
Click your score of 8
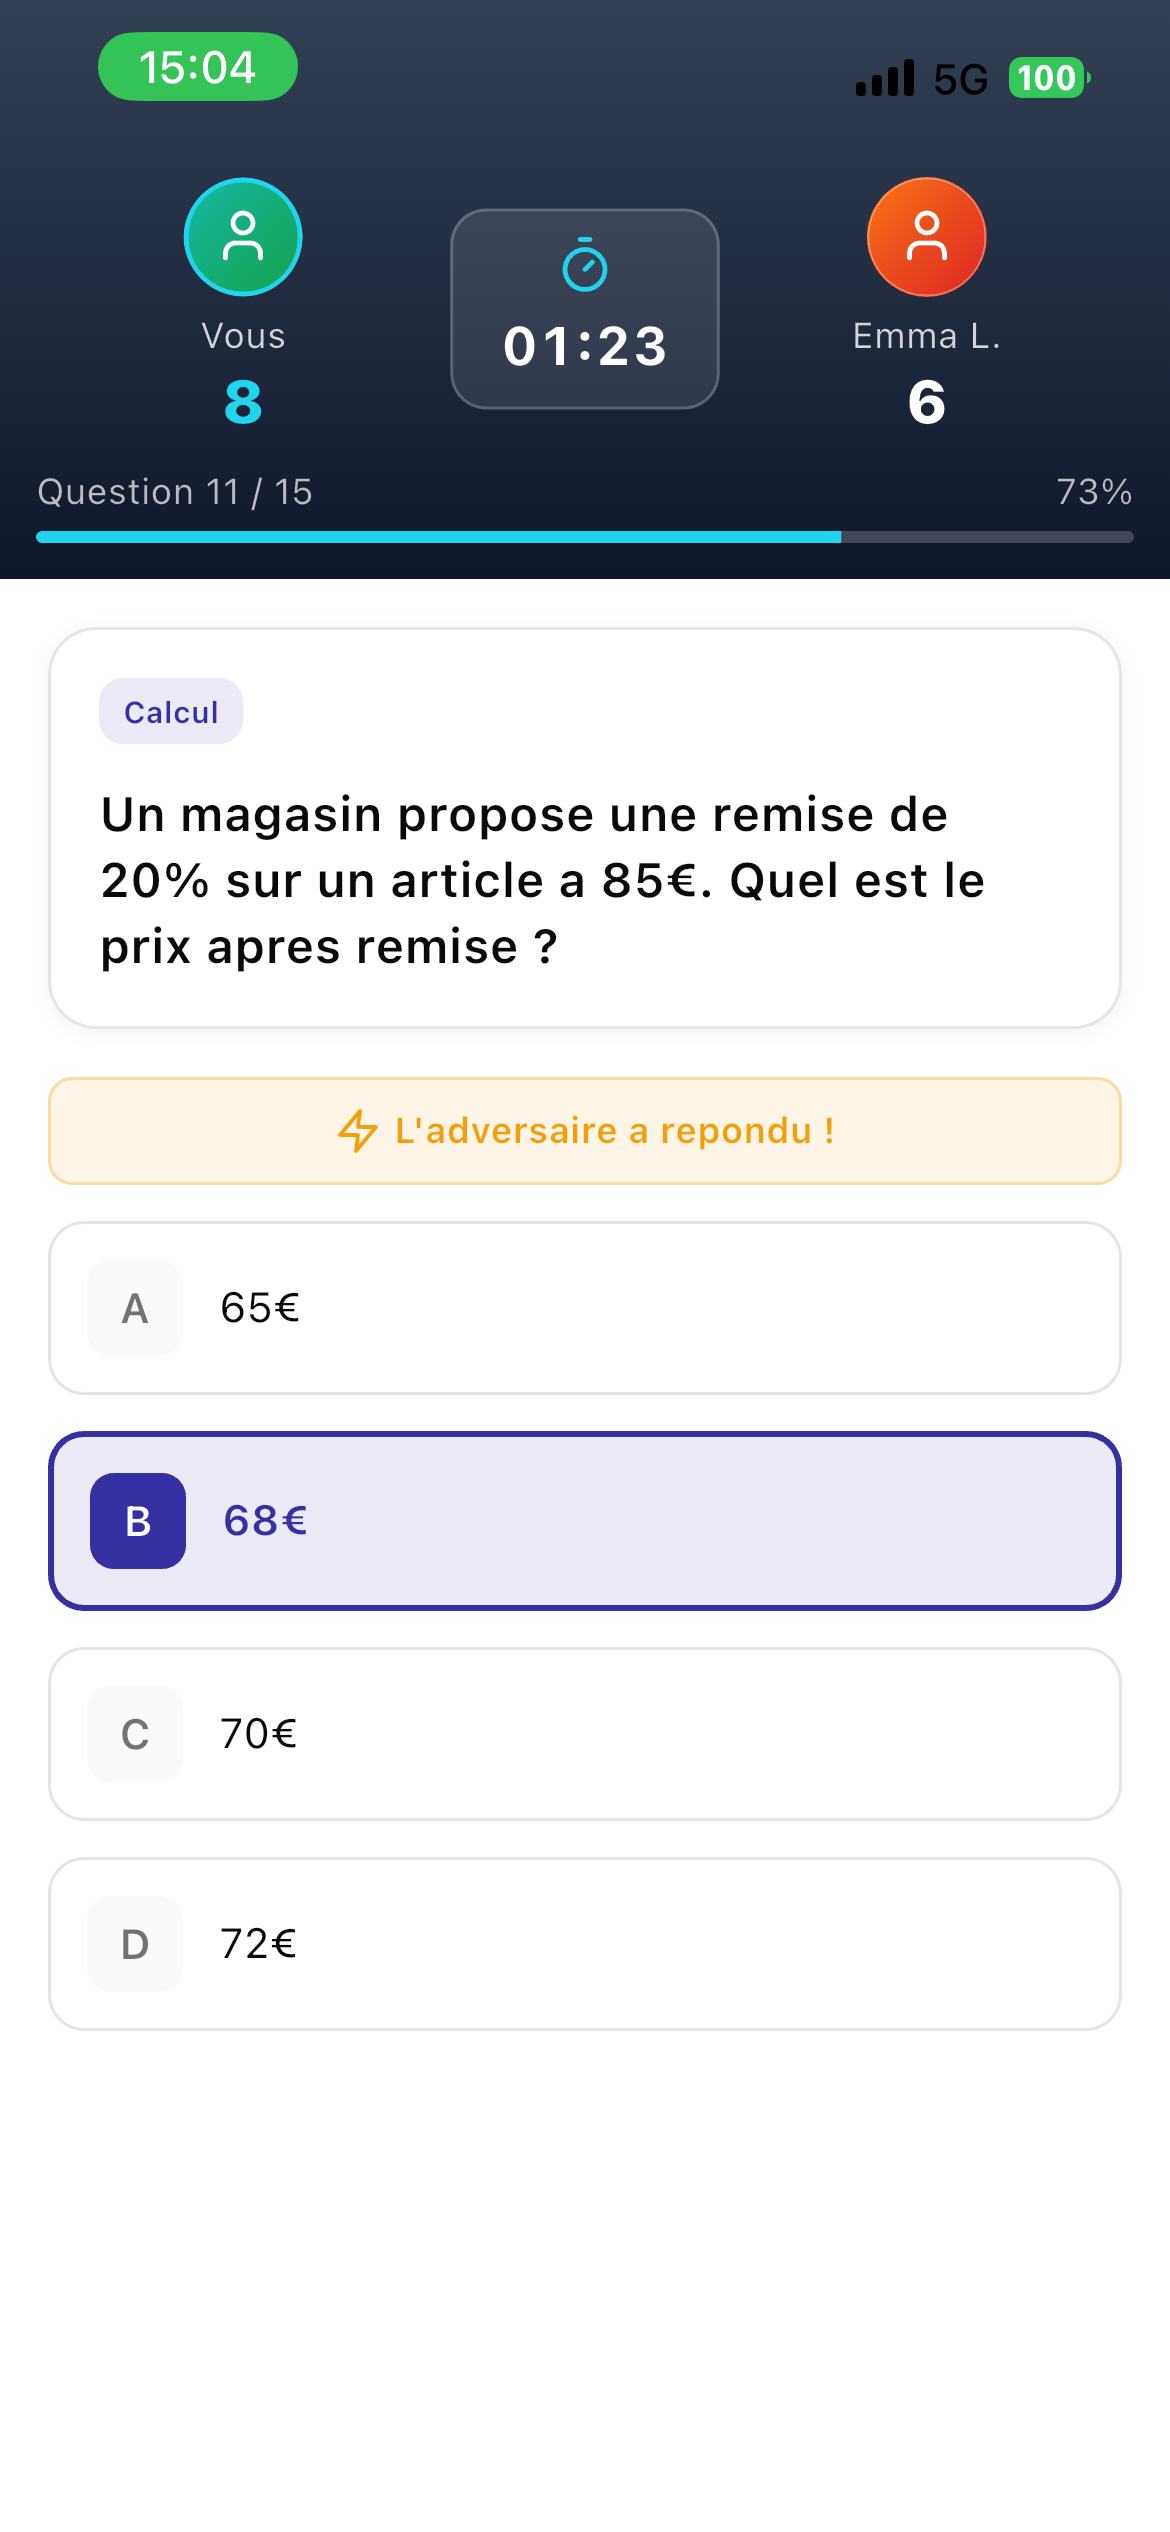pyautogui.click(x=242, y=404)
